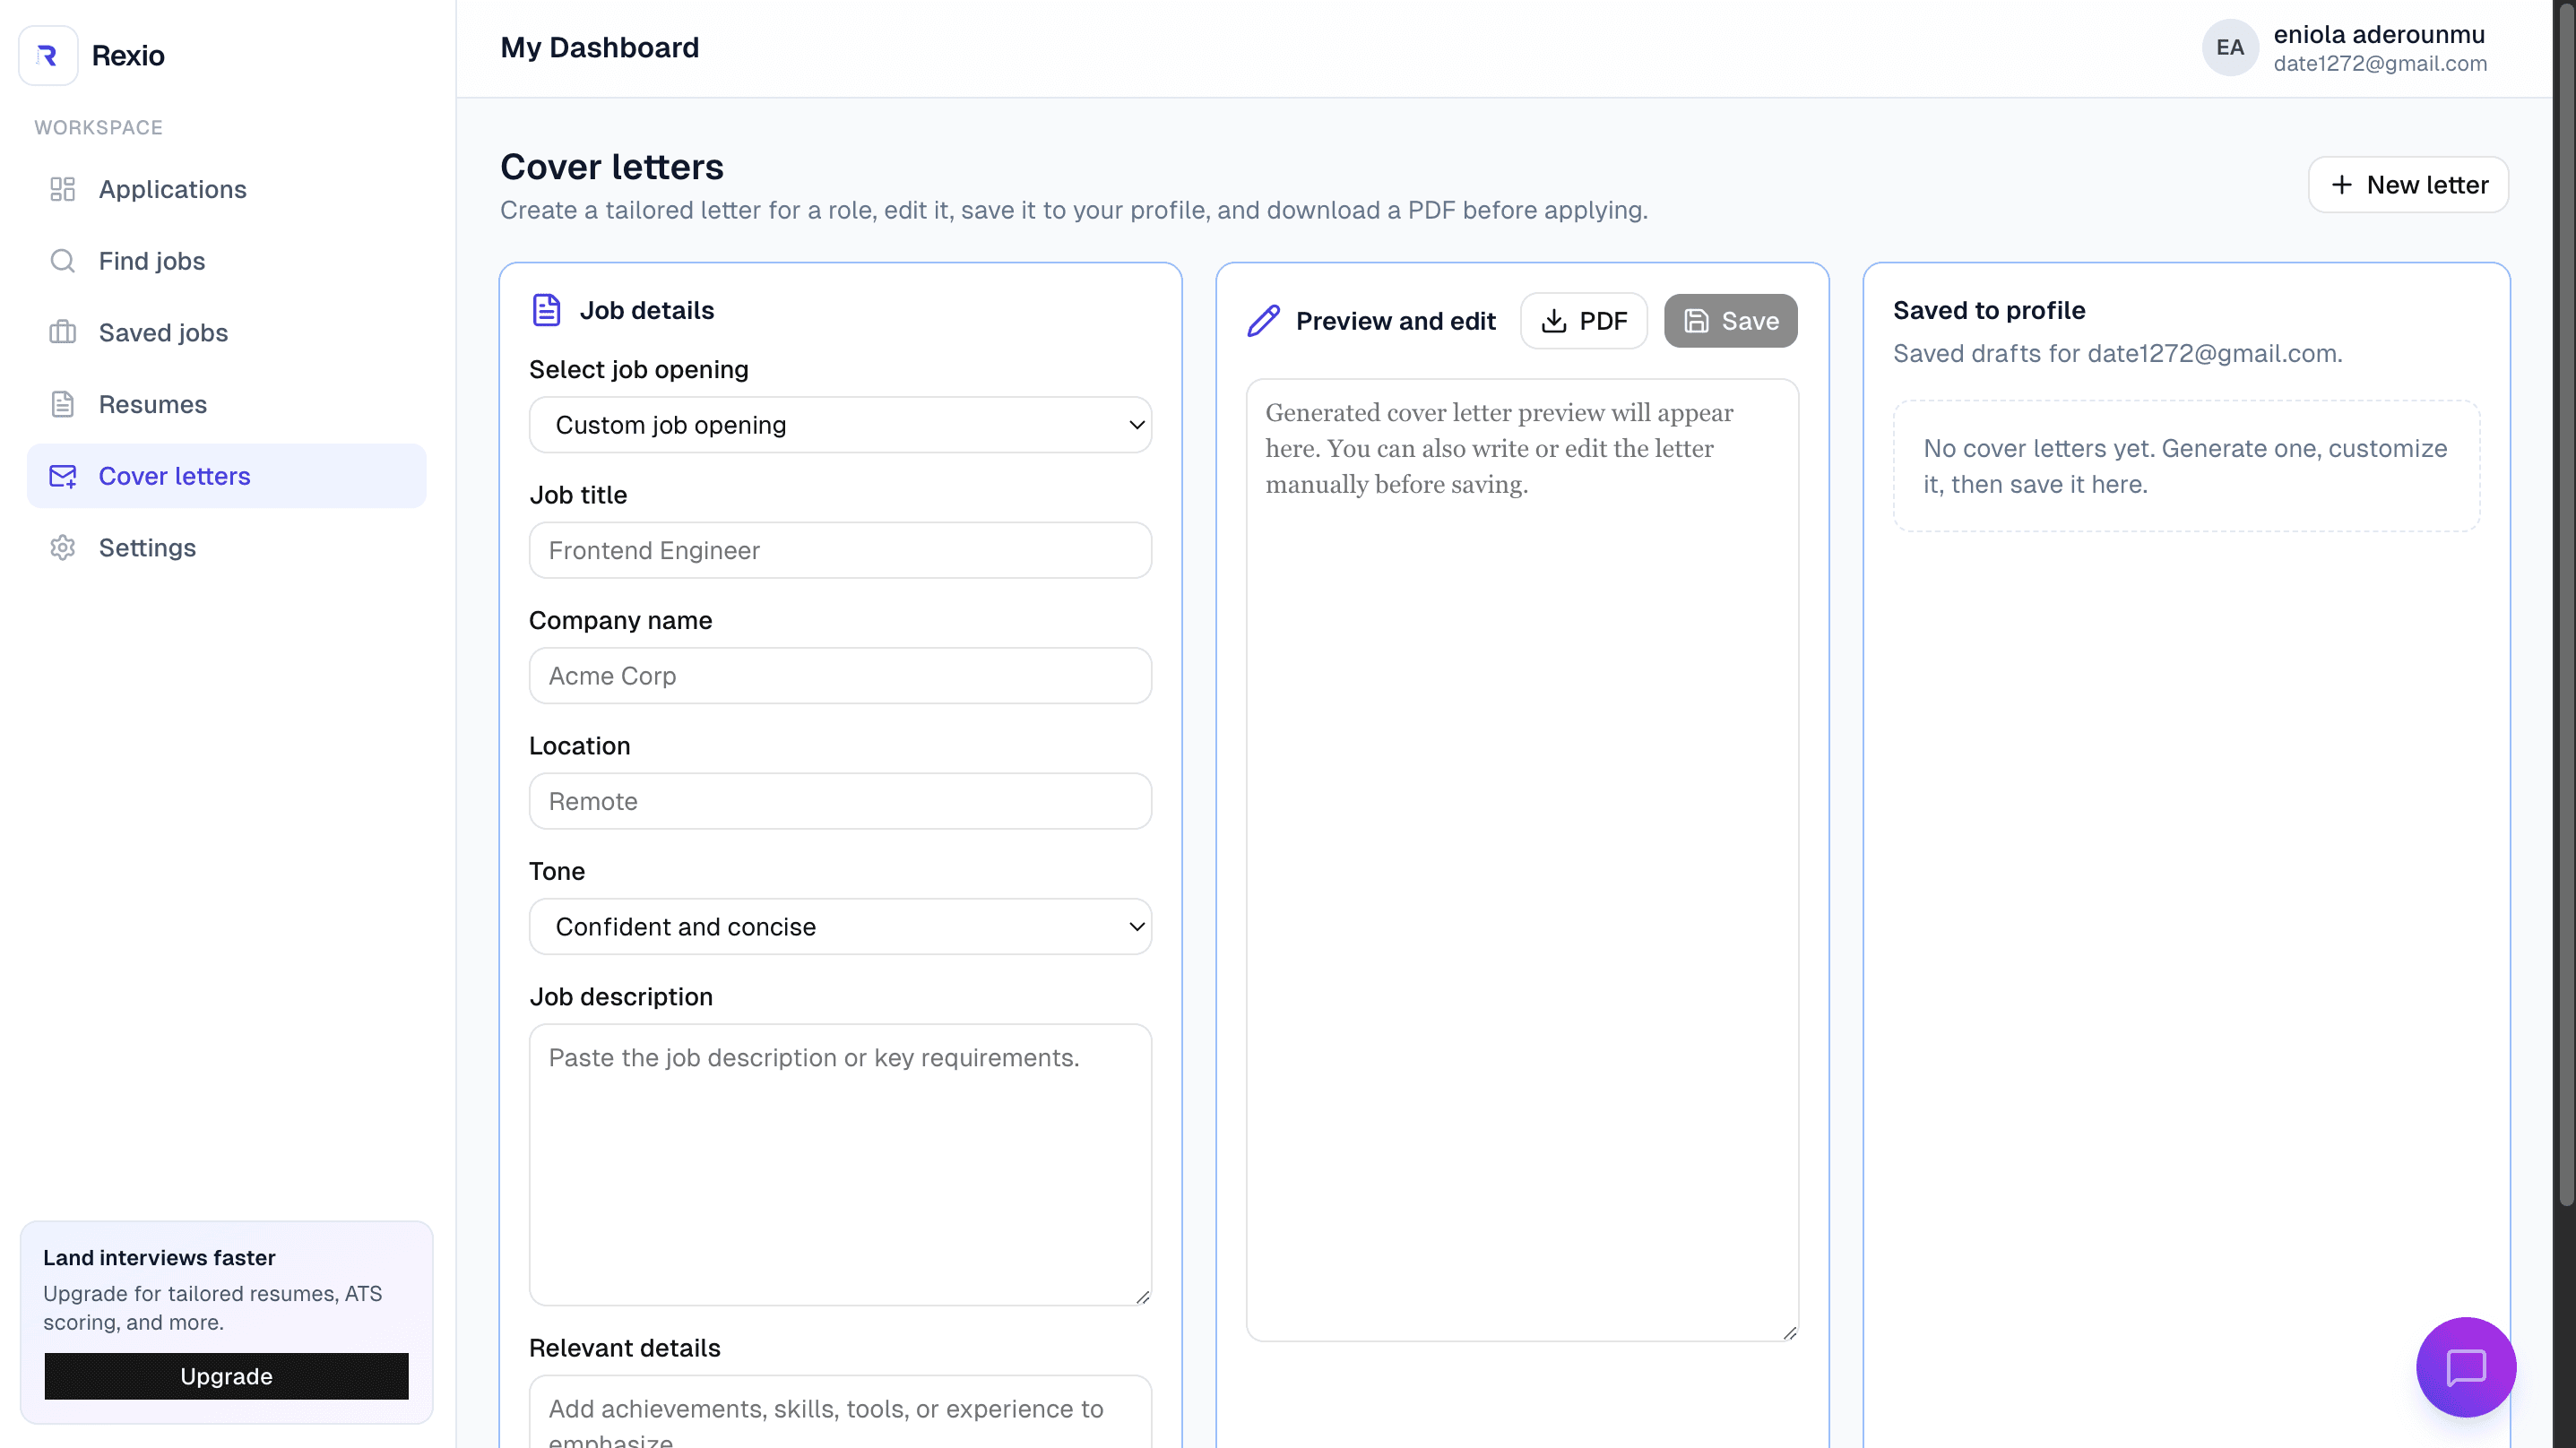
Task: Click the Land interviews faster text
Action: pyautogui.click(x=159, y=1258)
